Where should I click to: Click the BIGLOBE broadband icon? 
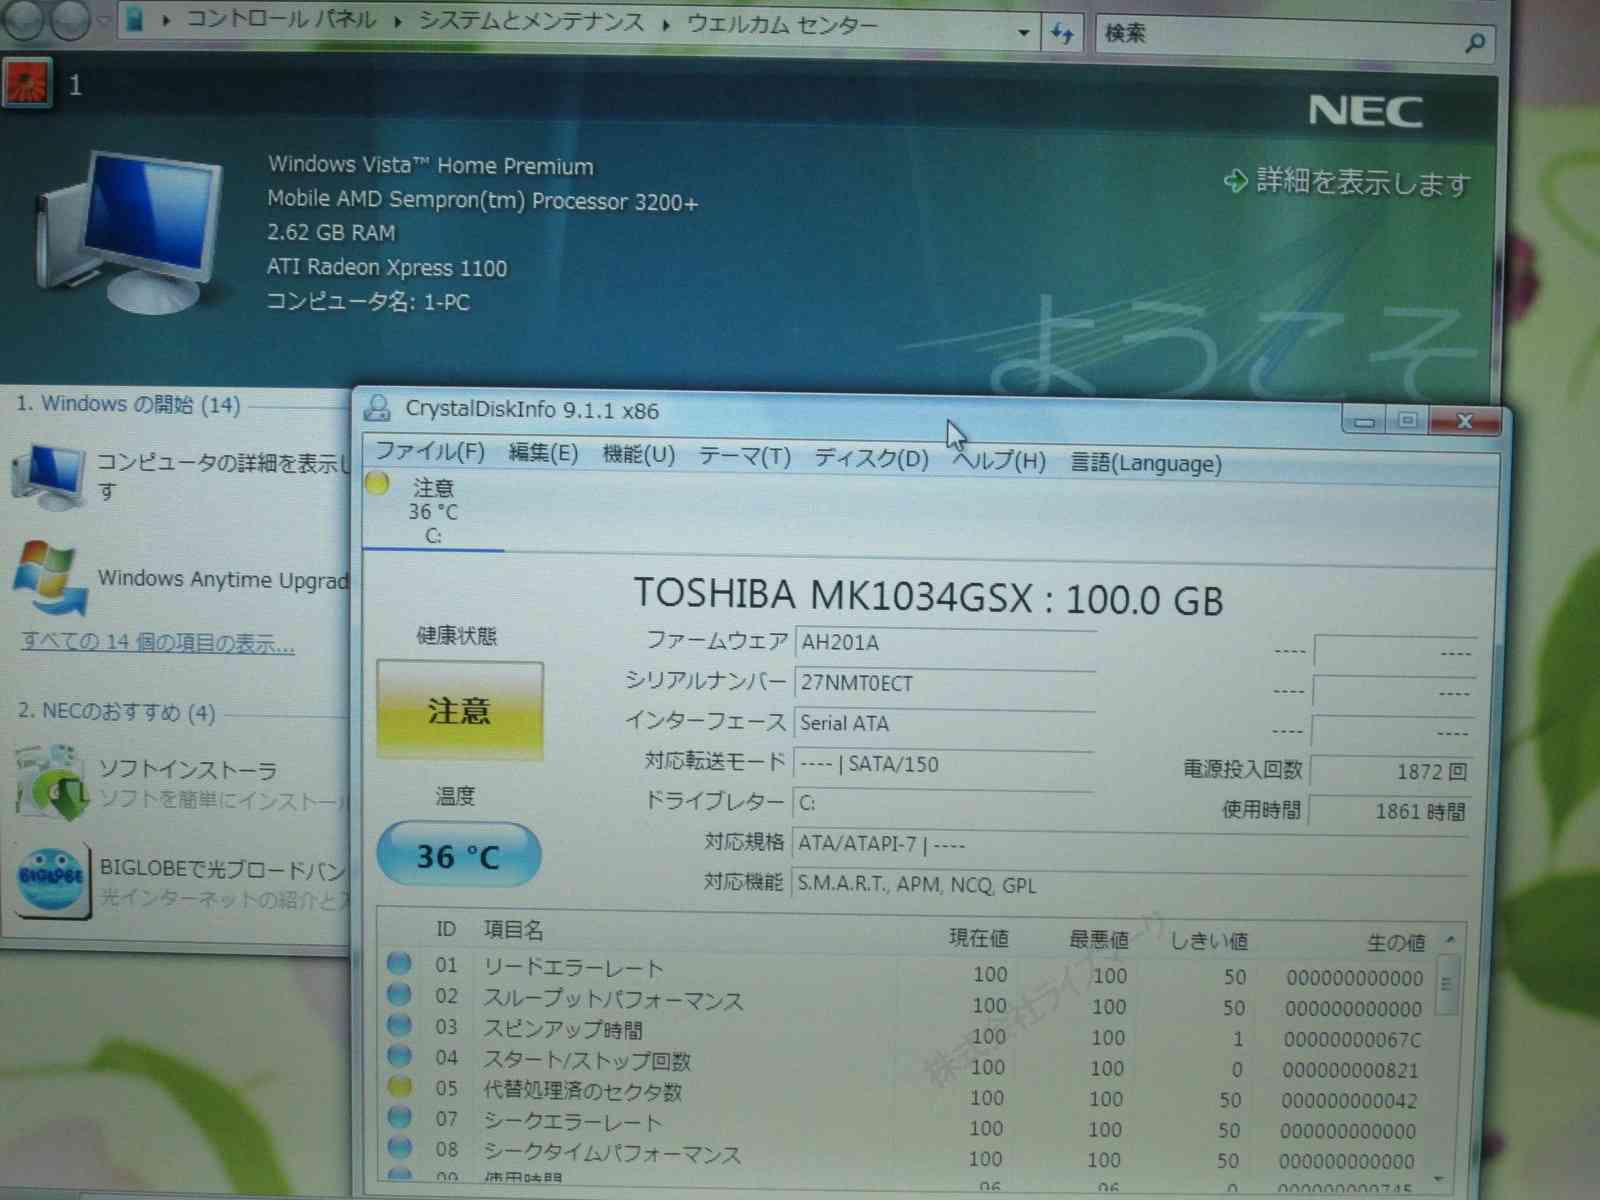50,879
